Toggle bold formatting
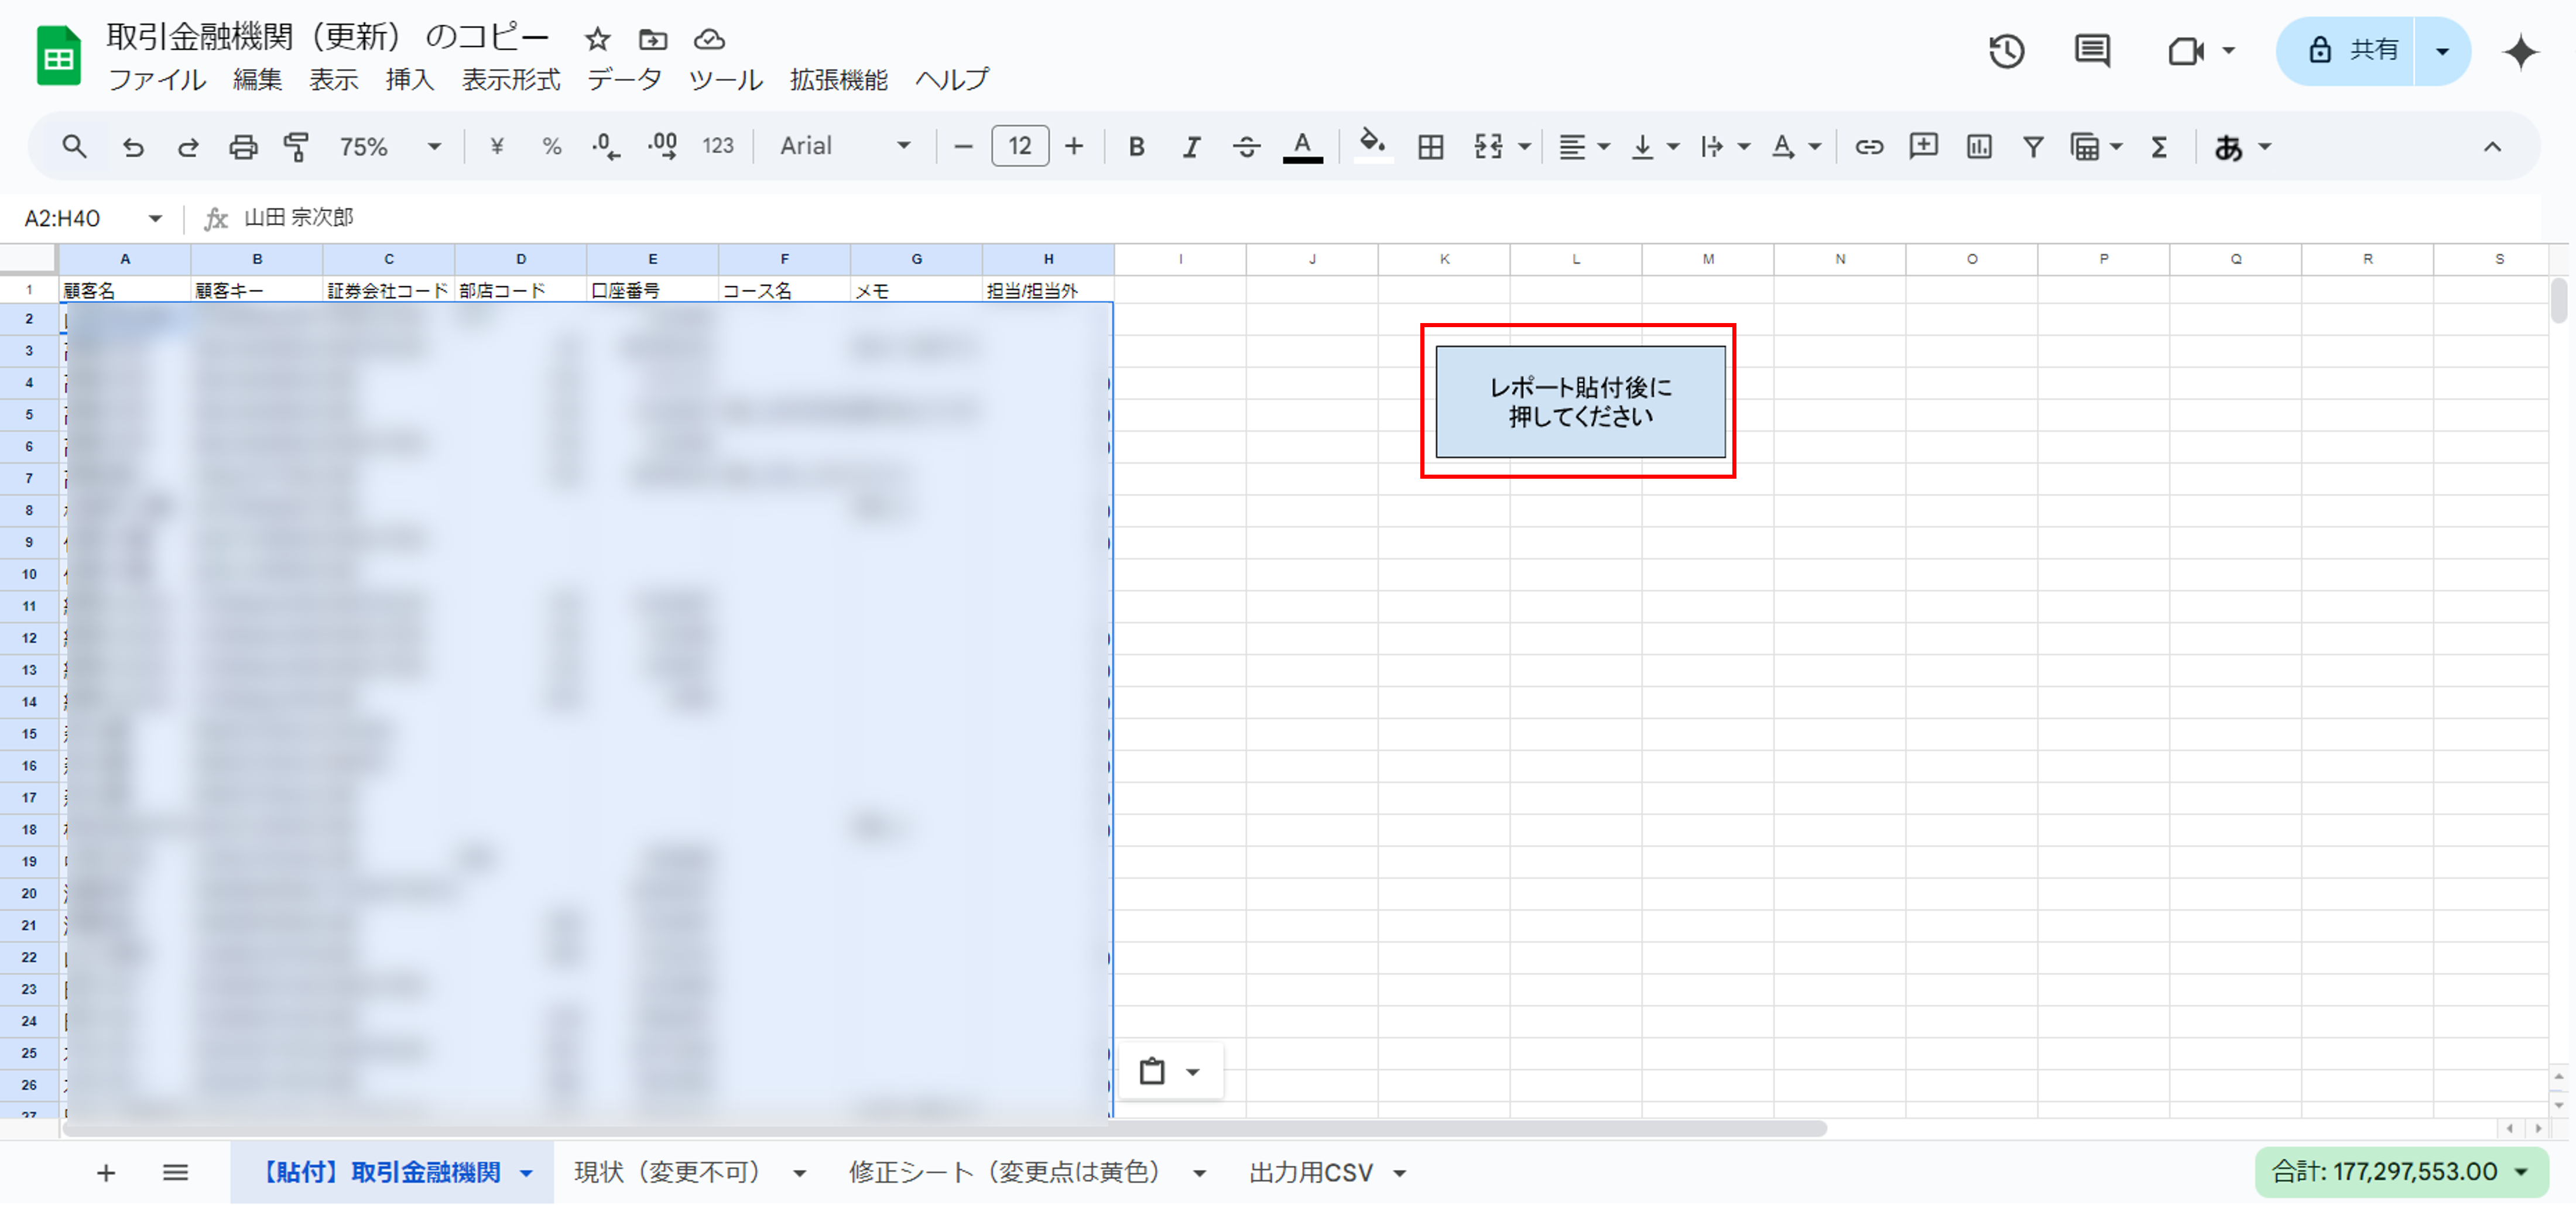This screenshot has height=1205, width=2576. [1136, 147]
